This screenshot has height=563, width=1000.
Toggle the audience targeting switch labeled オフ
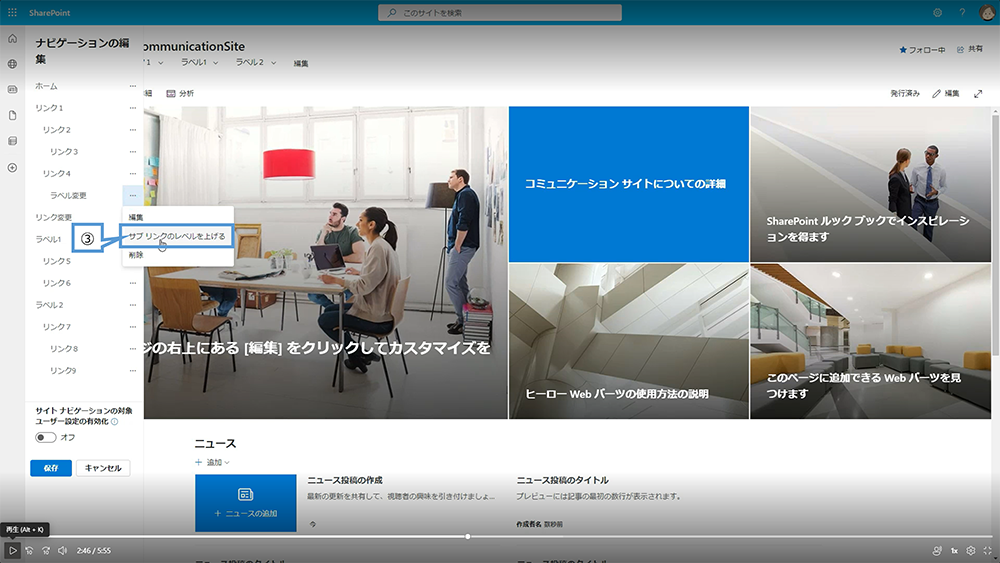(x=45, y=437)
